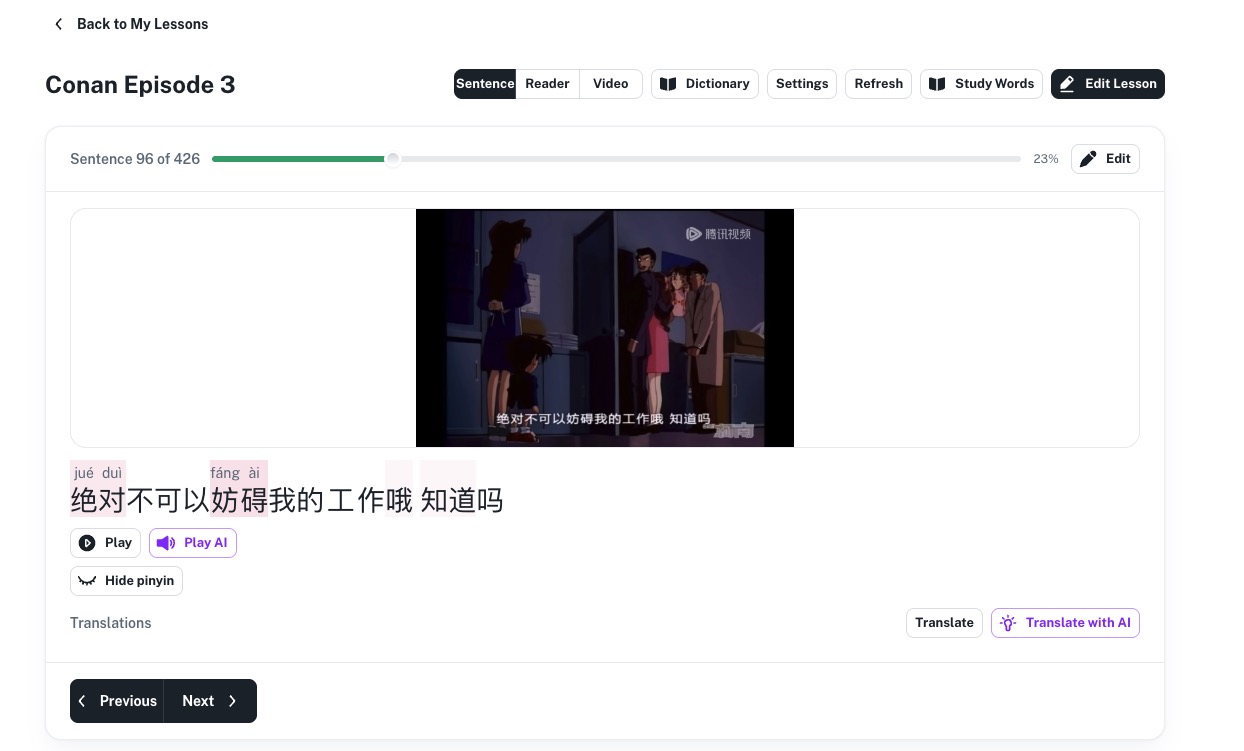Switch to the Video tab
Image resolution: width=1244 pixels, height=751 pixels.
610,84
